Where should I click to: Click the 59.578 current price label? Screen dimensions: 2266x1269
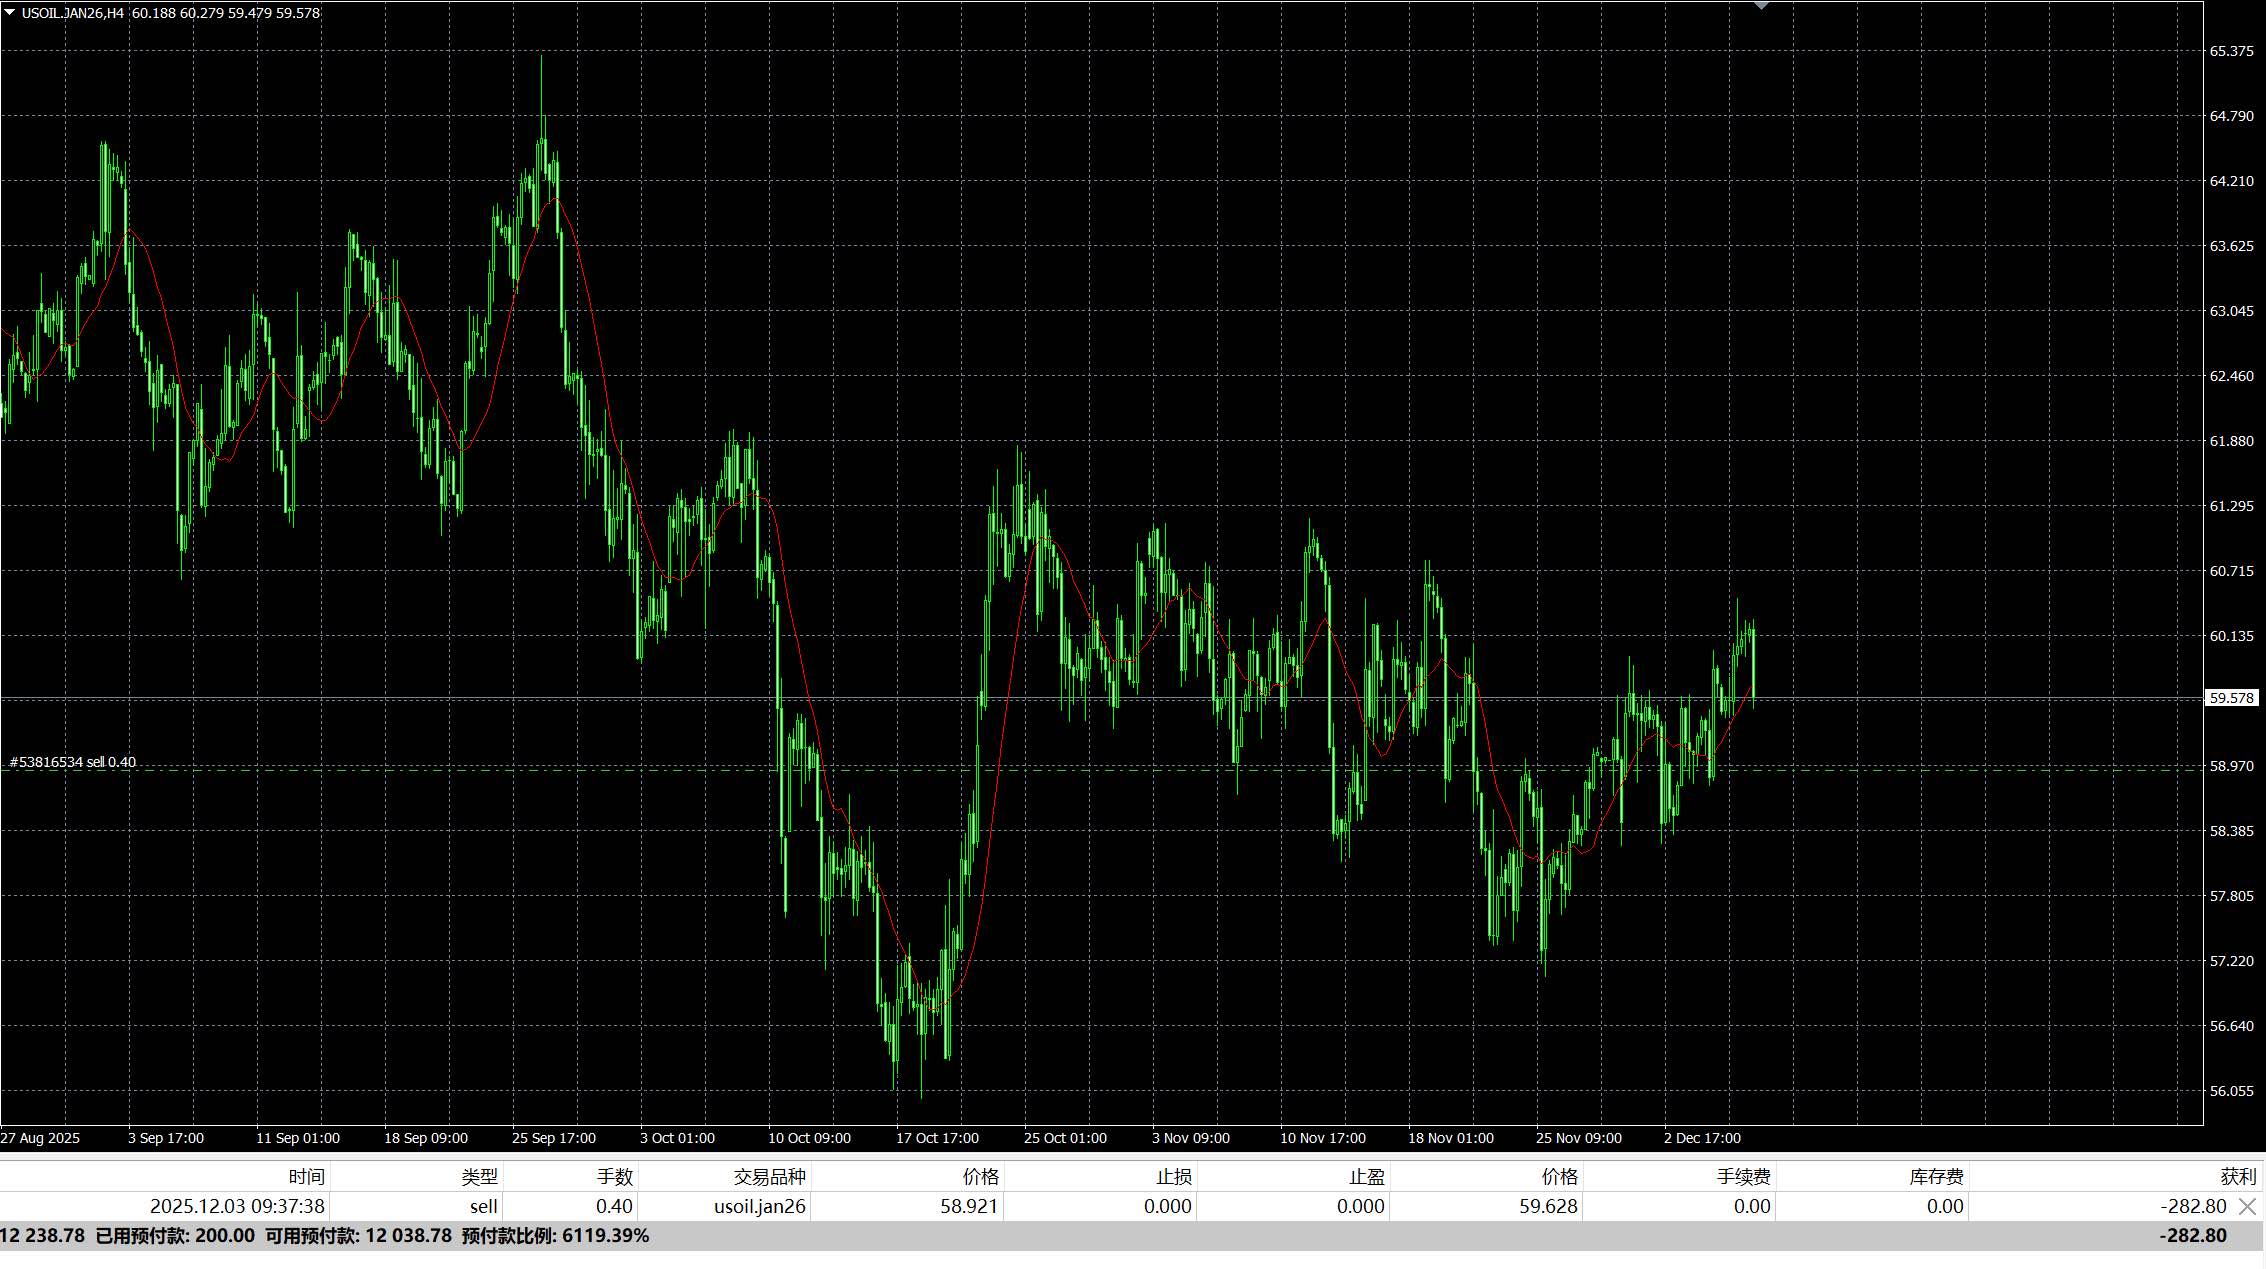click(x=2231, y=698)
